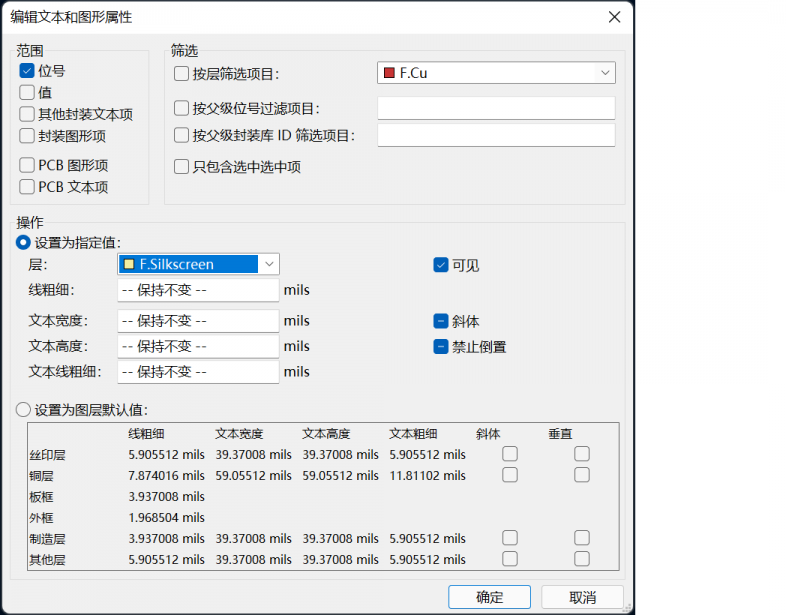Toggle 制造层 row 斜体 checkbox
Viewport: 786px width, 615px height.
click(x=510, y=538)
